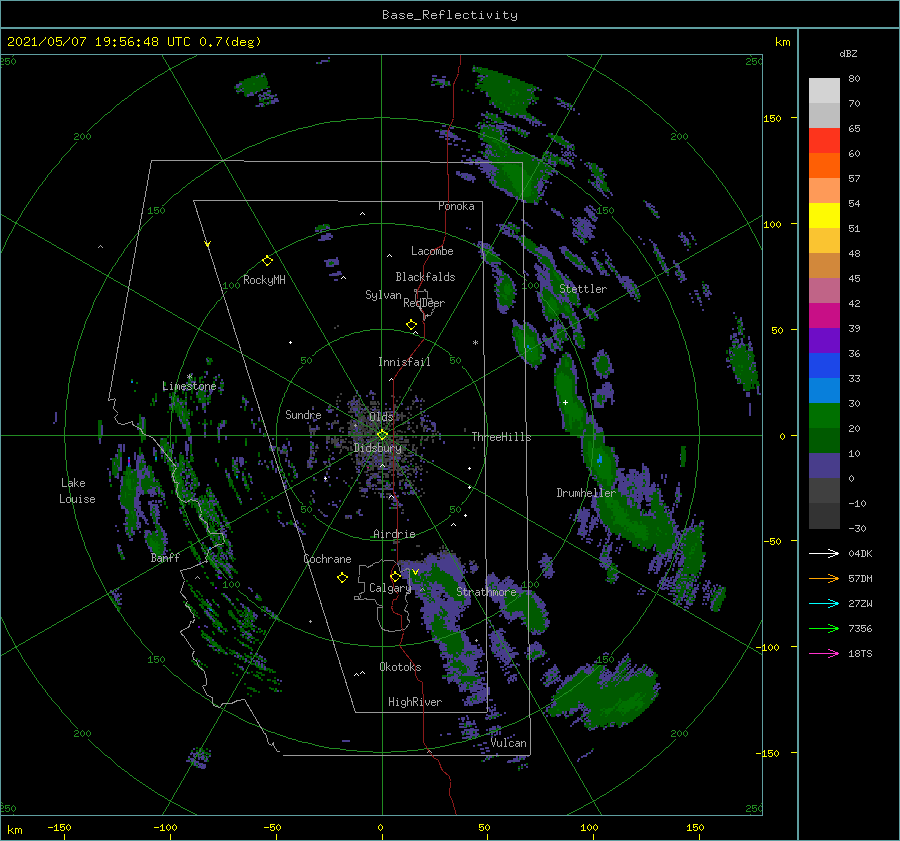Click the HighRiver label
The width and height of the screenshot is (900, 841).
pyautogui.click(x=415, y=702)
